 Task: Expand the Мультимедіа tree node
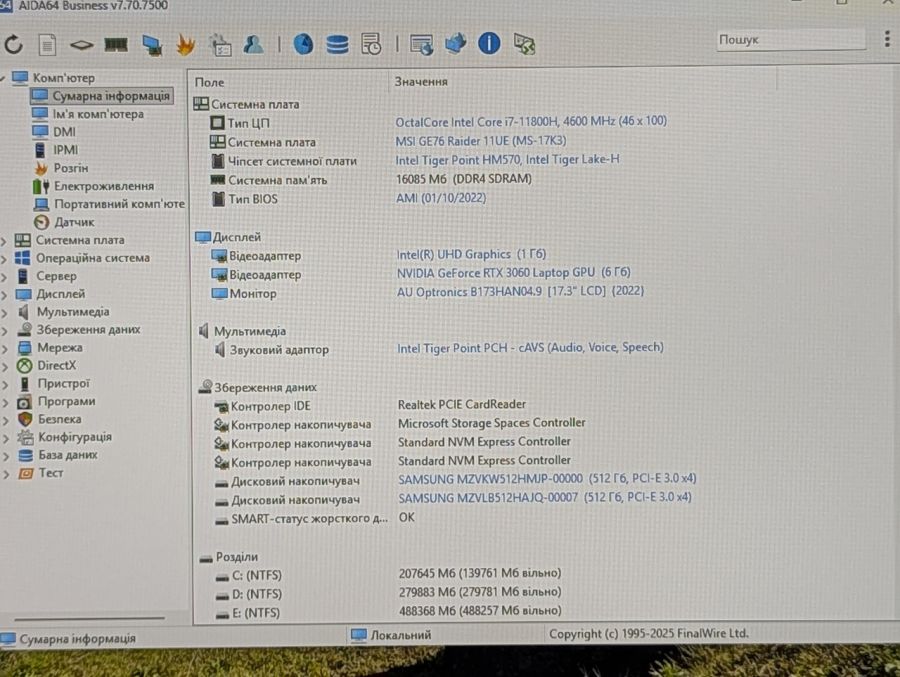coord(5,314)
